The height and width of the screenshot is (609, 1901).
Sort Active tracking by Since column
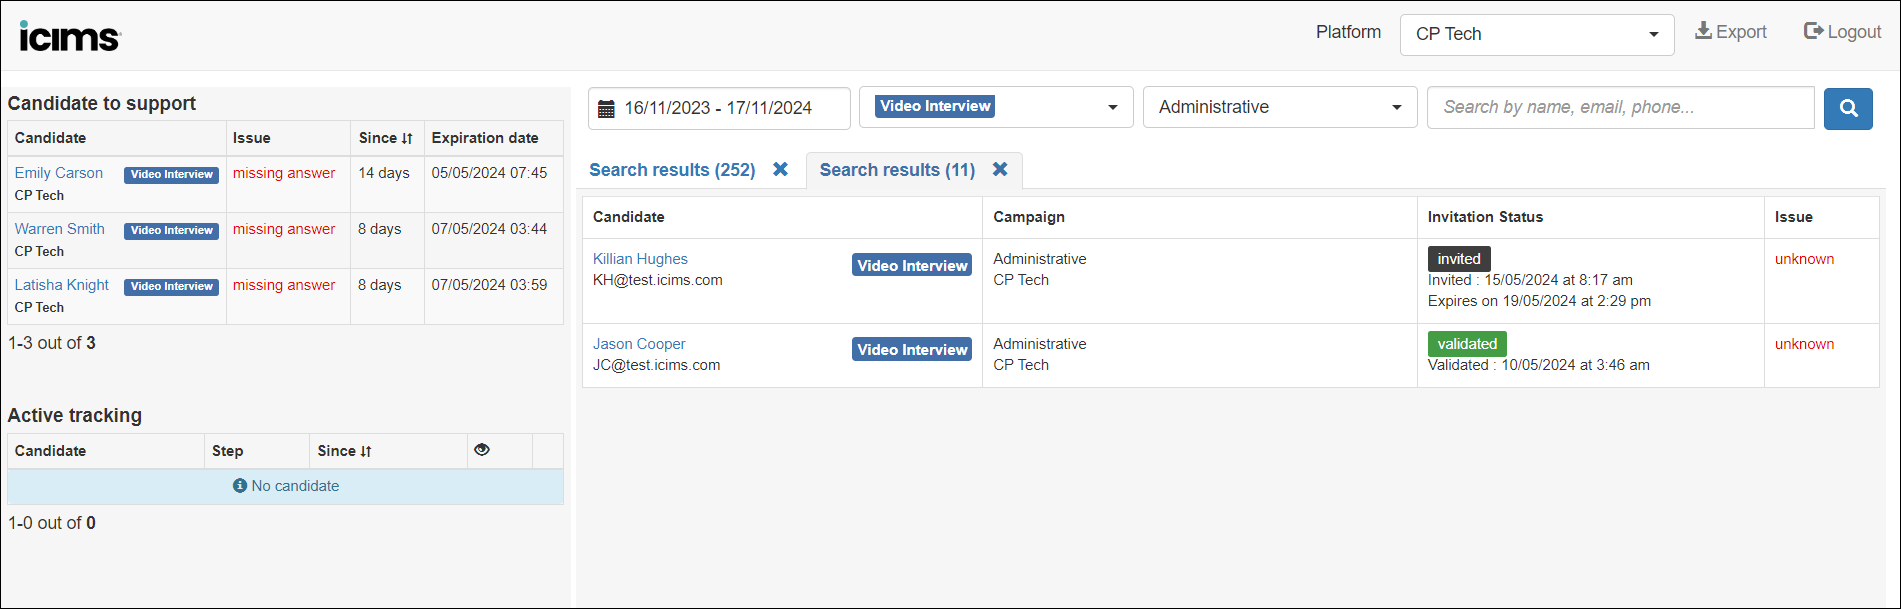(345, 451)
